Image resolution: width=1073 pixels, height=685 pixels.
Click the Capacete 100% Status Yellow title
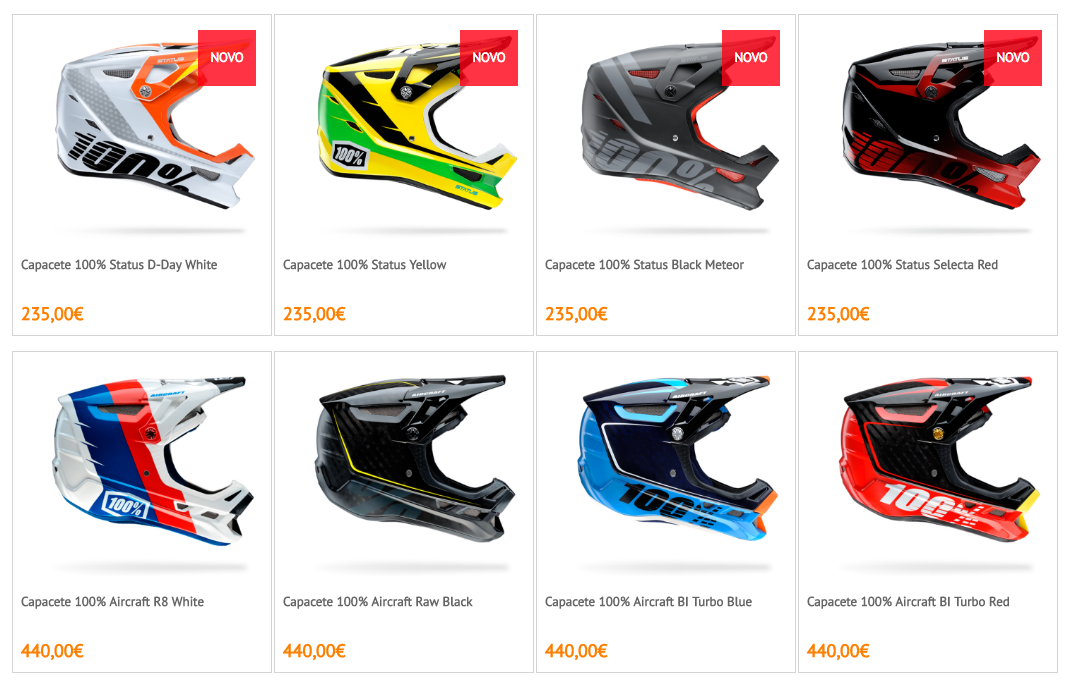pyautogui.click(x=365, y=265)
